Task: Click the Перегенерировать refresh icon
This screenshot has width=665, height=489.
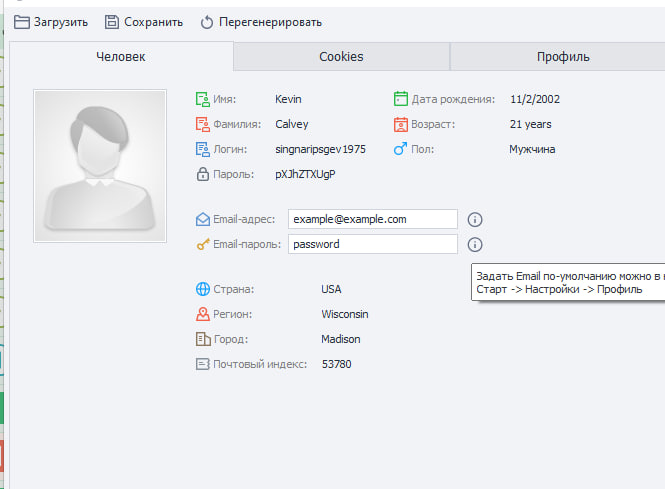Action: click(207, 22)
